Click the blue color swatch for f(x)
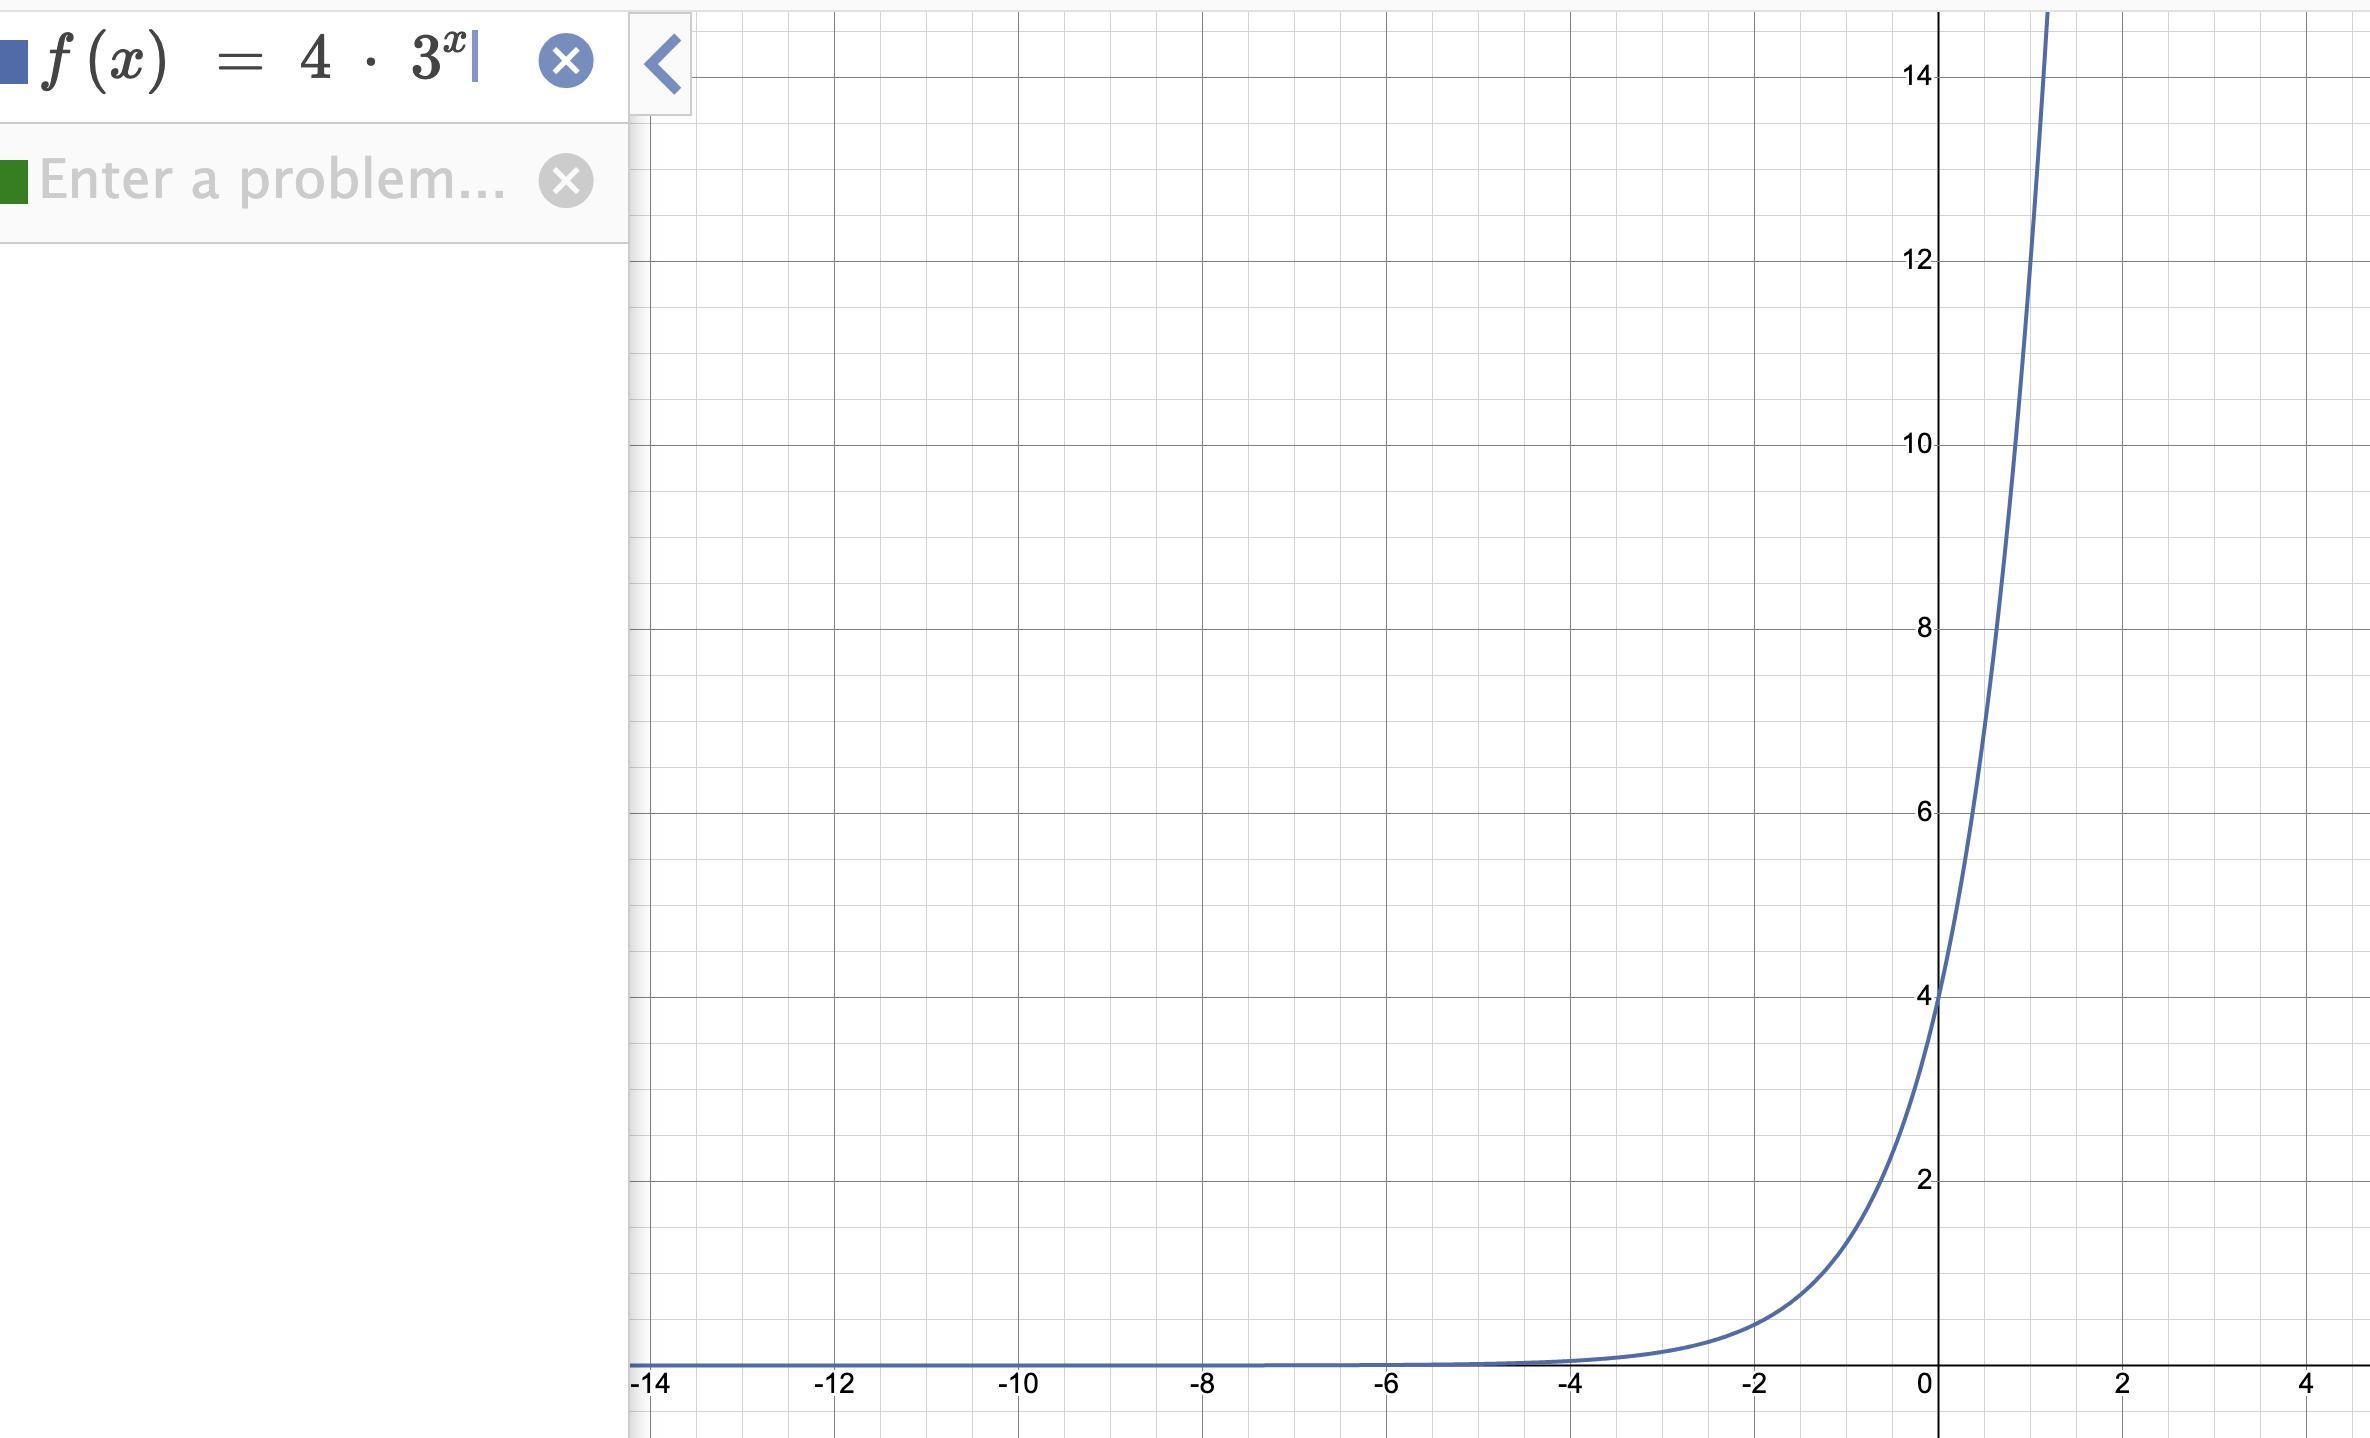The height and width of the screenshot is (1438, 2370). tap(13, 61)
